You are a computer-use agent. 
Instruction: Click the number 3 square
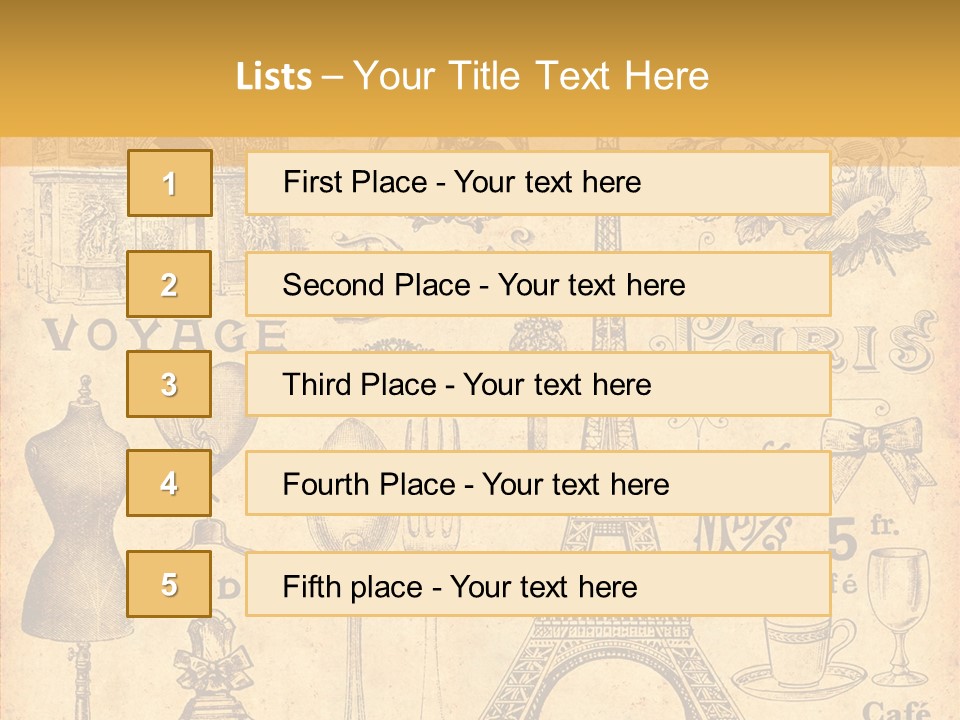[x=169, y=384]
